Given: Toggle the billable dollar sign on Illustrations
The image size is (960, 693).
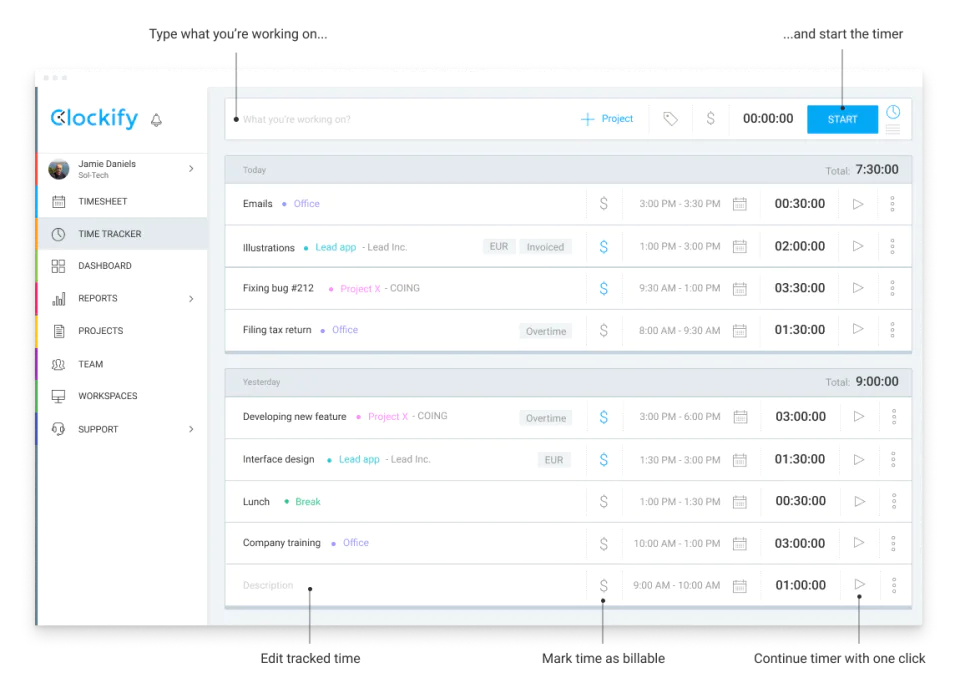Looking at the screenshot, I should pyautogui.click(x=603, y=247).
